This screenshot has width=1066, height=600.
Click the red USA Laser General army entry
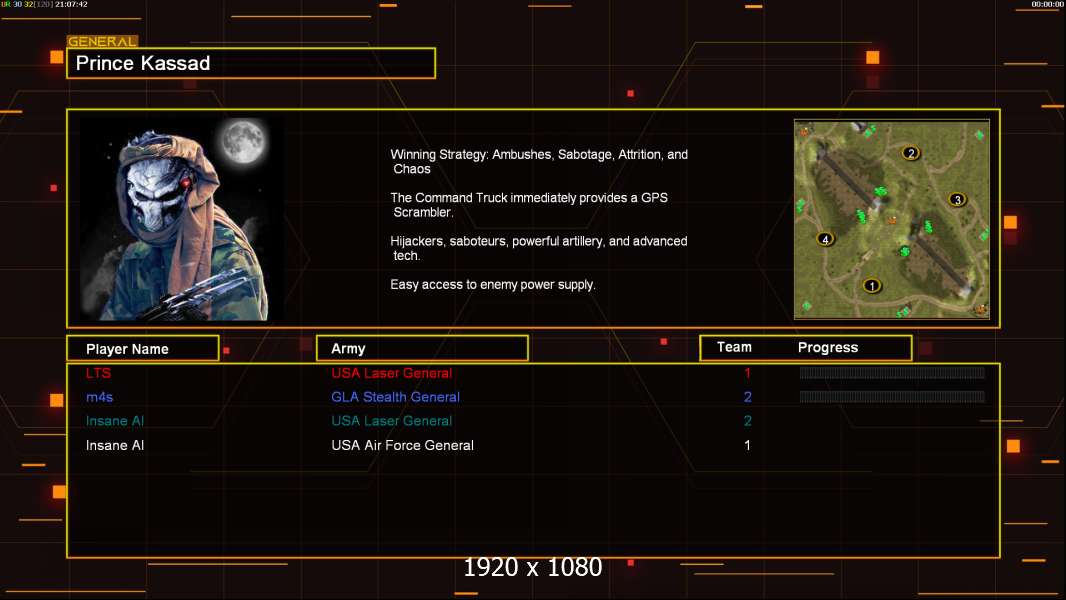pos(392,372)
